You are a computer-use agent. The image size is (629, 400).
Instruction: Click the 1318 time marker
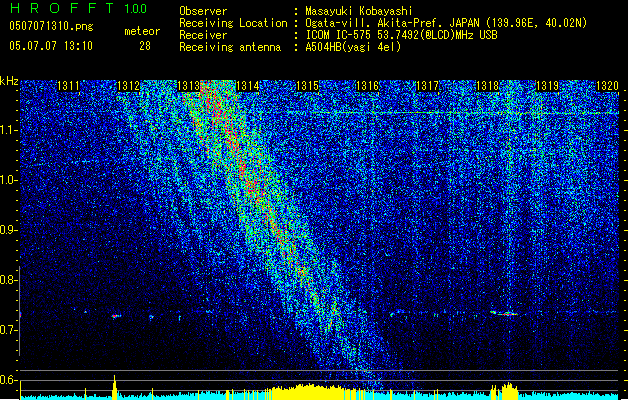[x=487, y=86]
